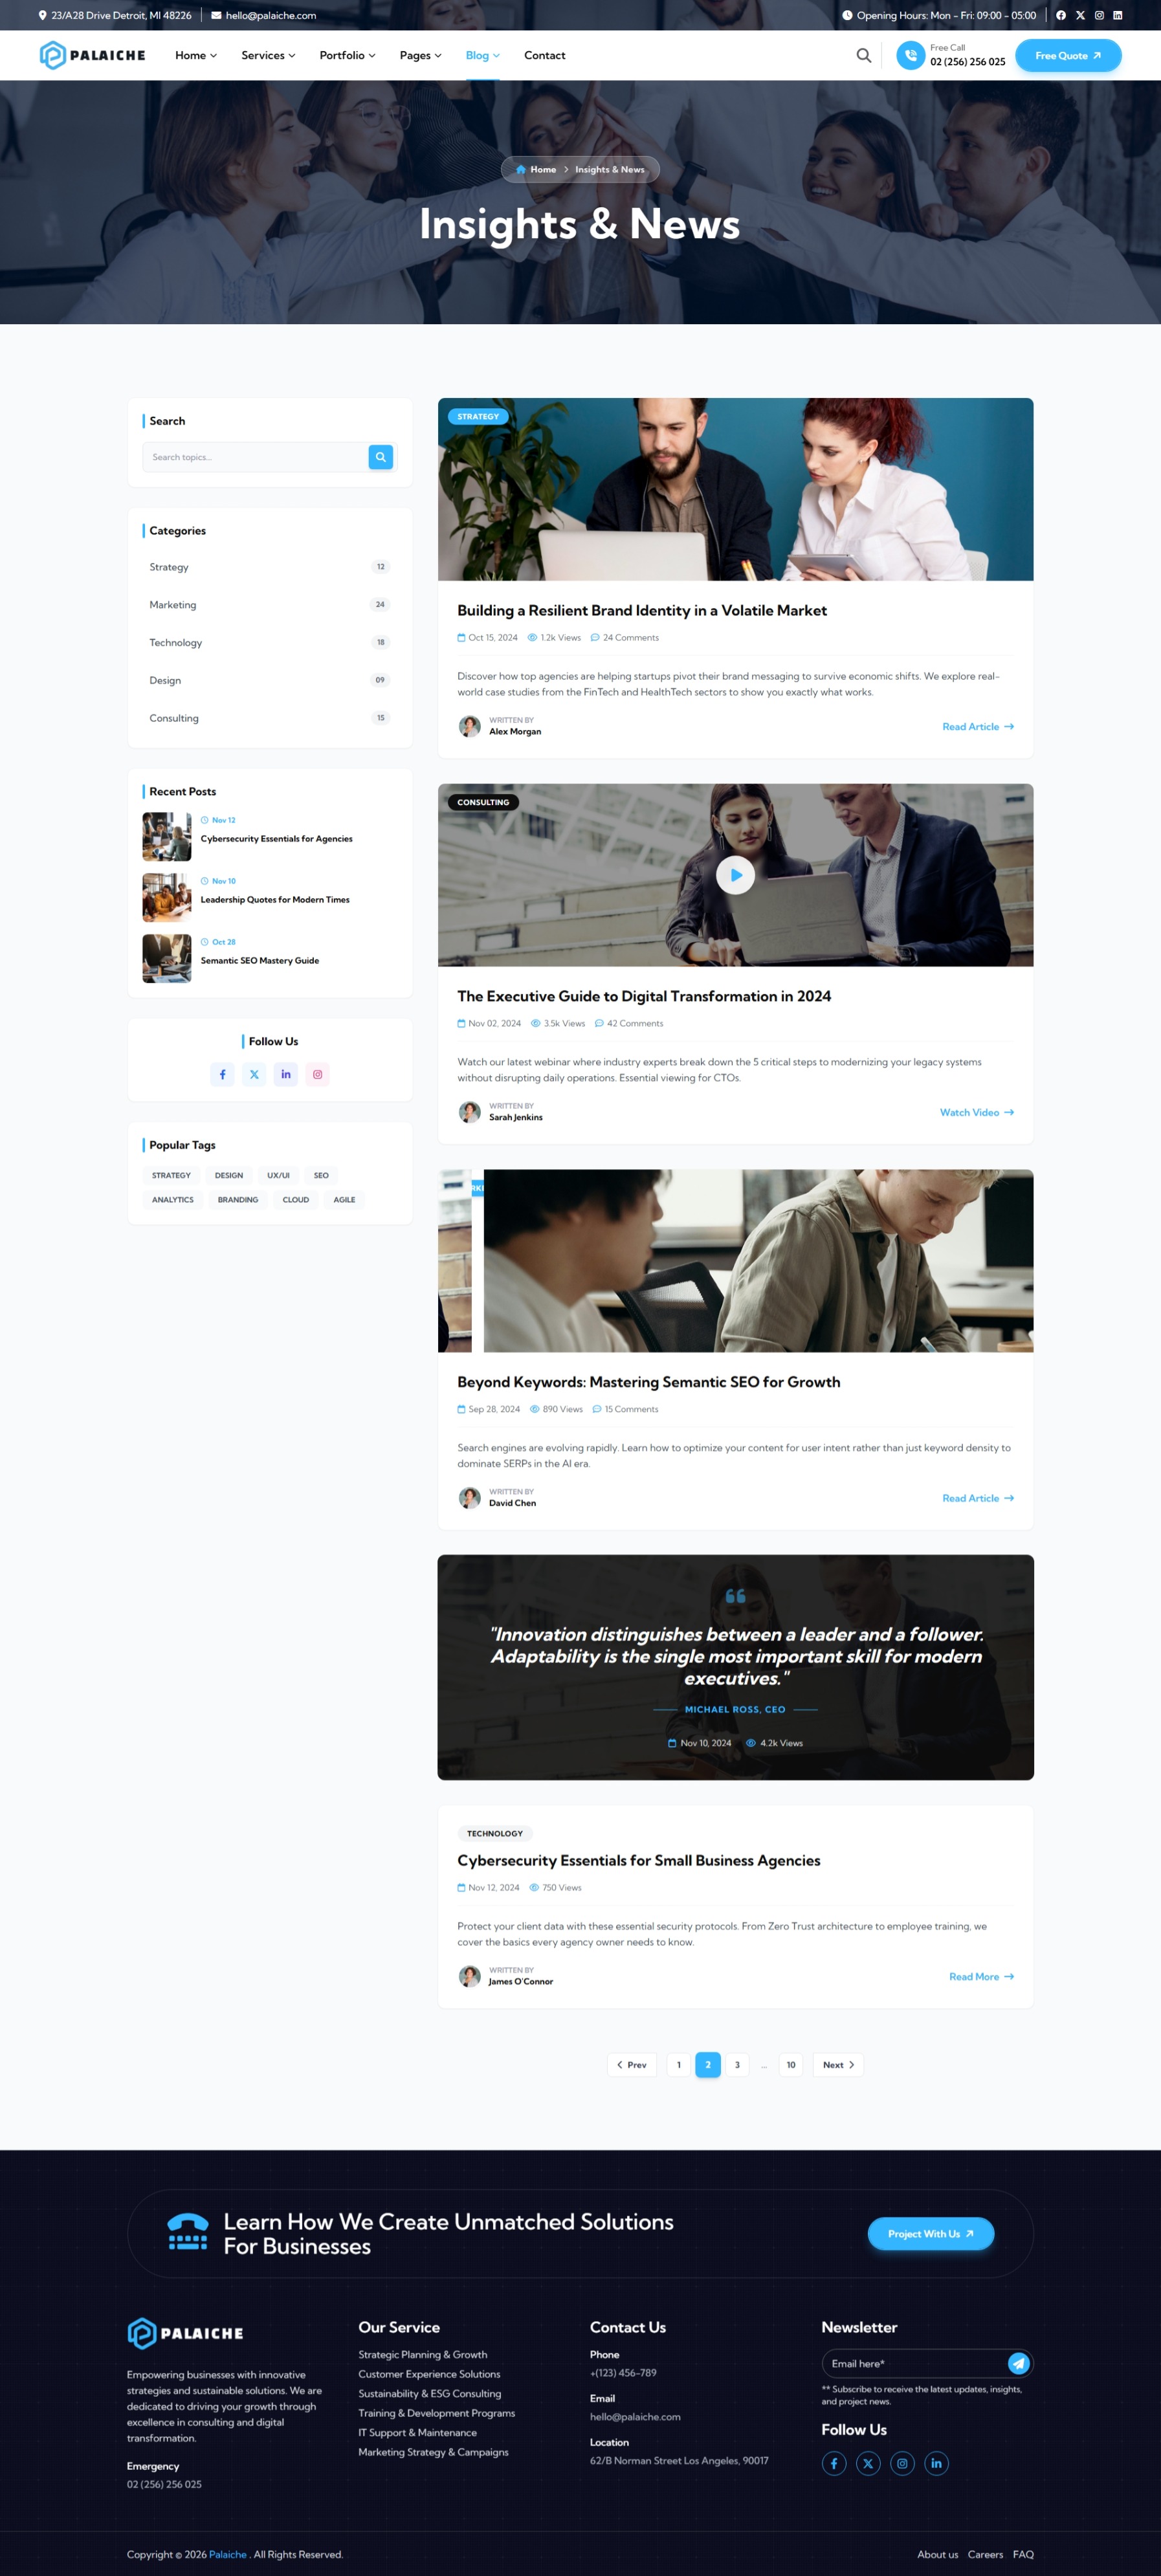Open footer X circle icon
Image resolution: width=1161 pixels, height=2576 pixels.
click(868, 2463)
